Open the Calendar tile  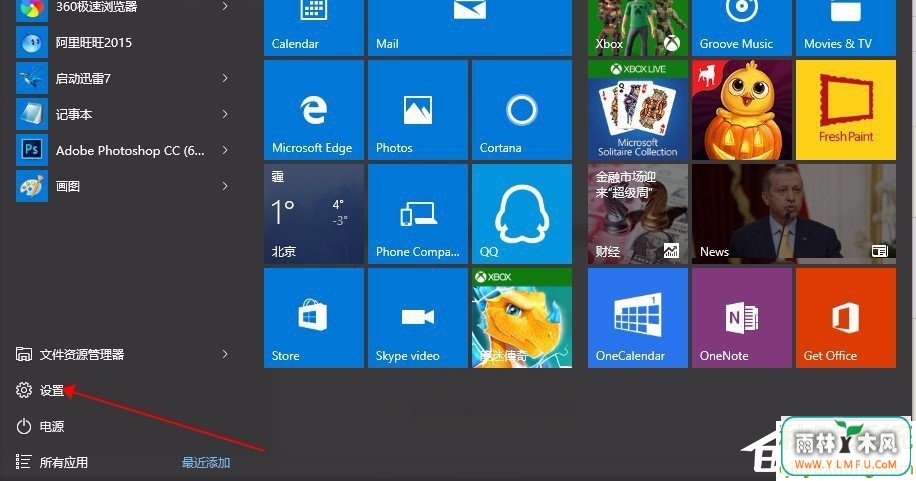[x=314, y=27]
